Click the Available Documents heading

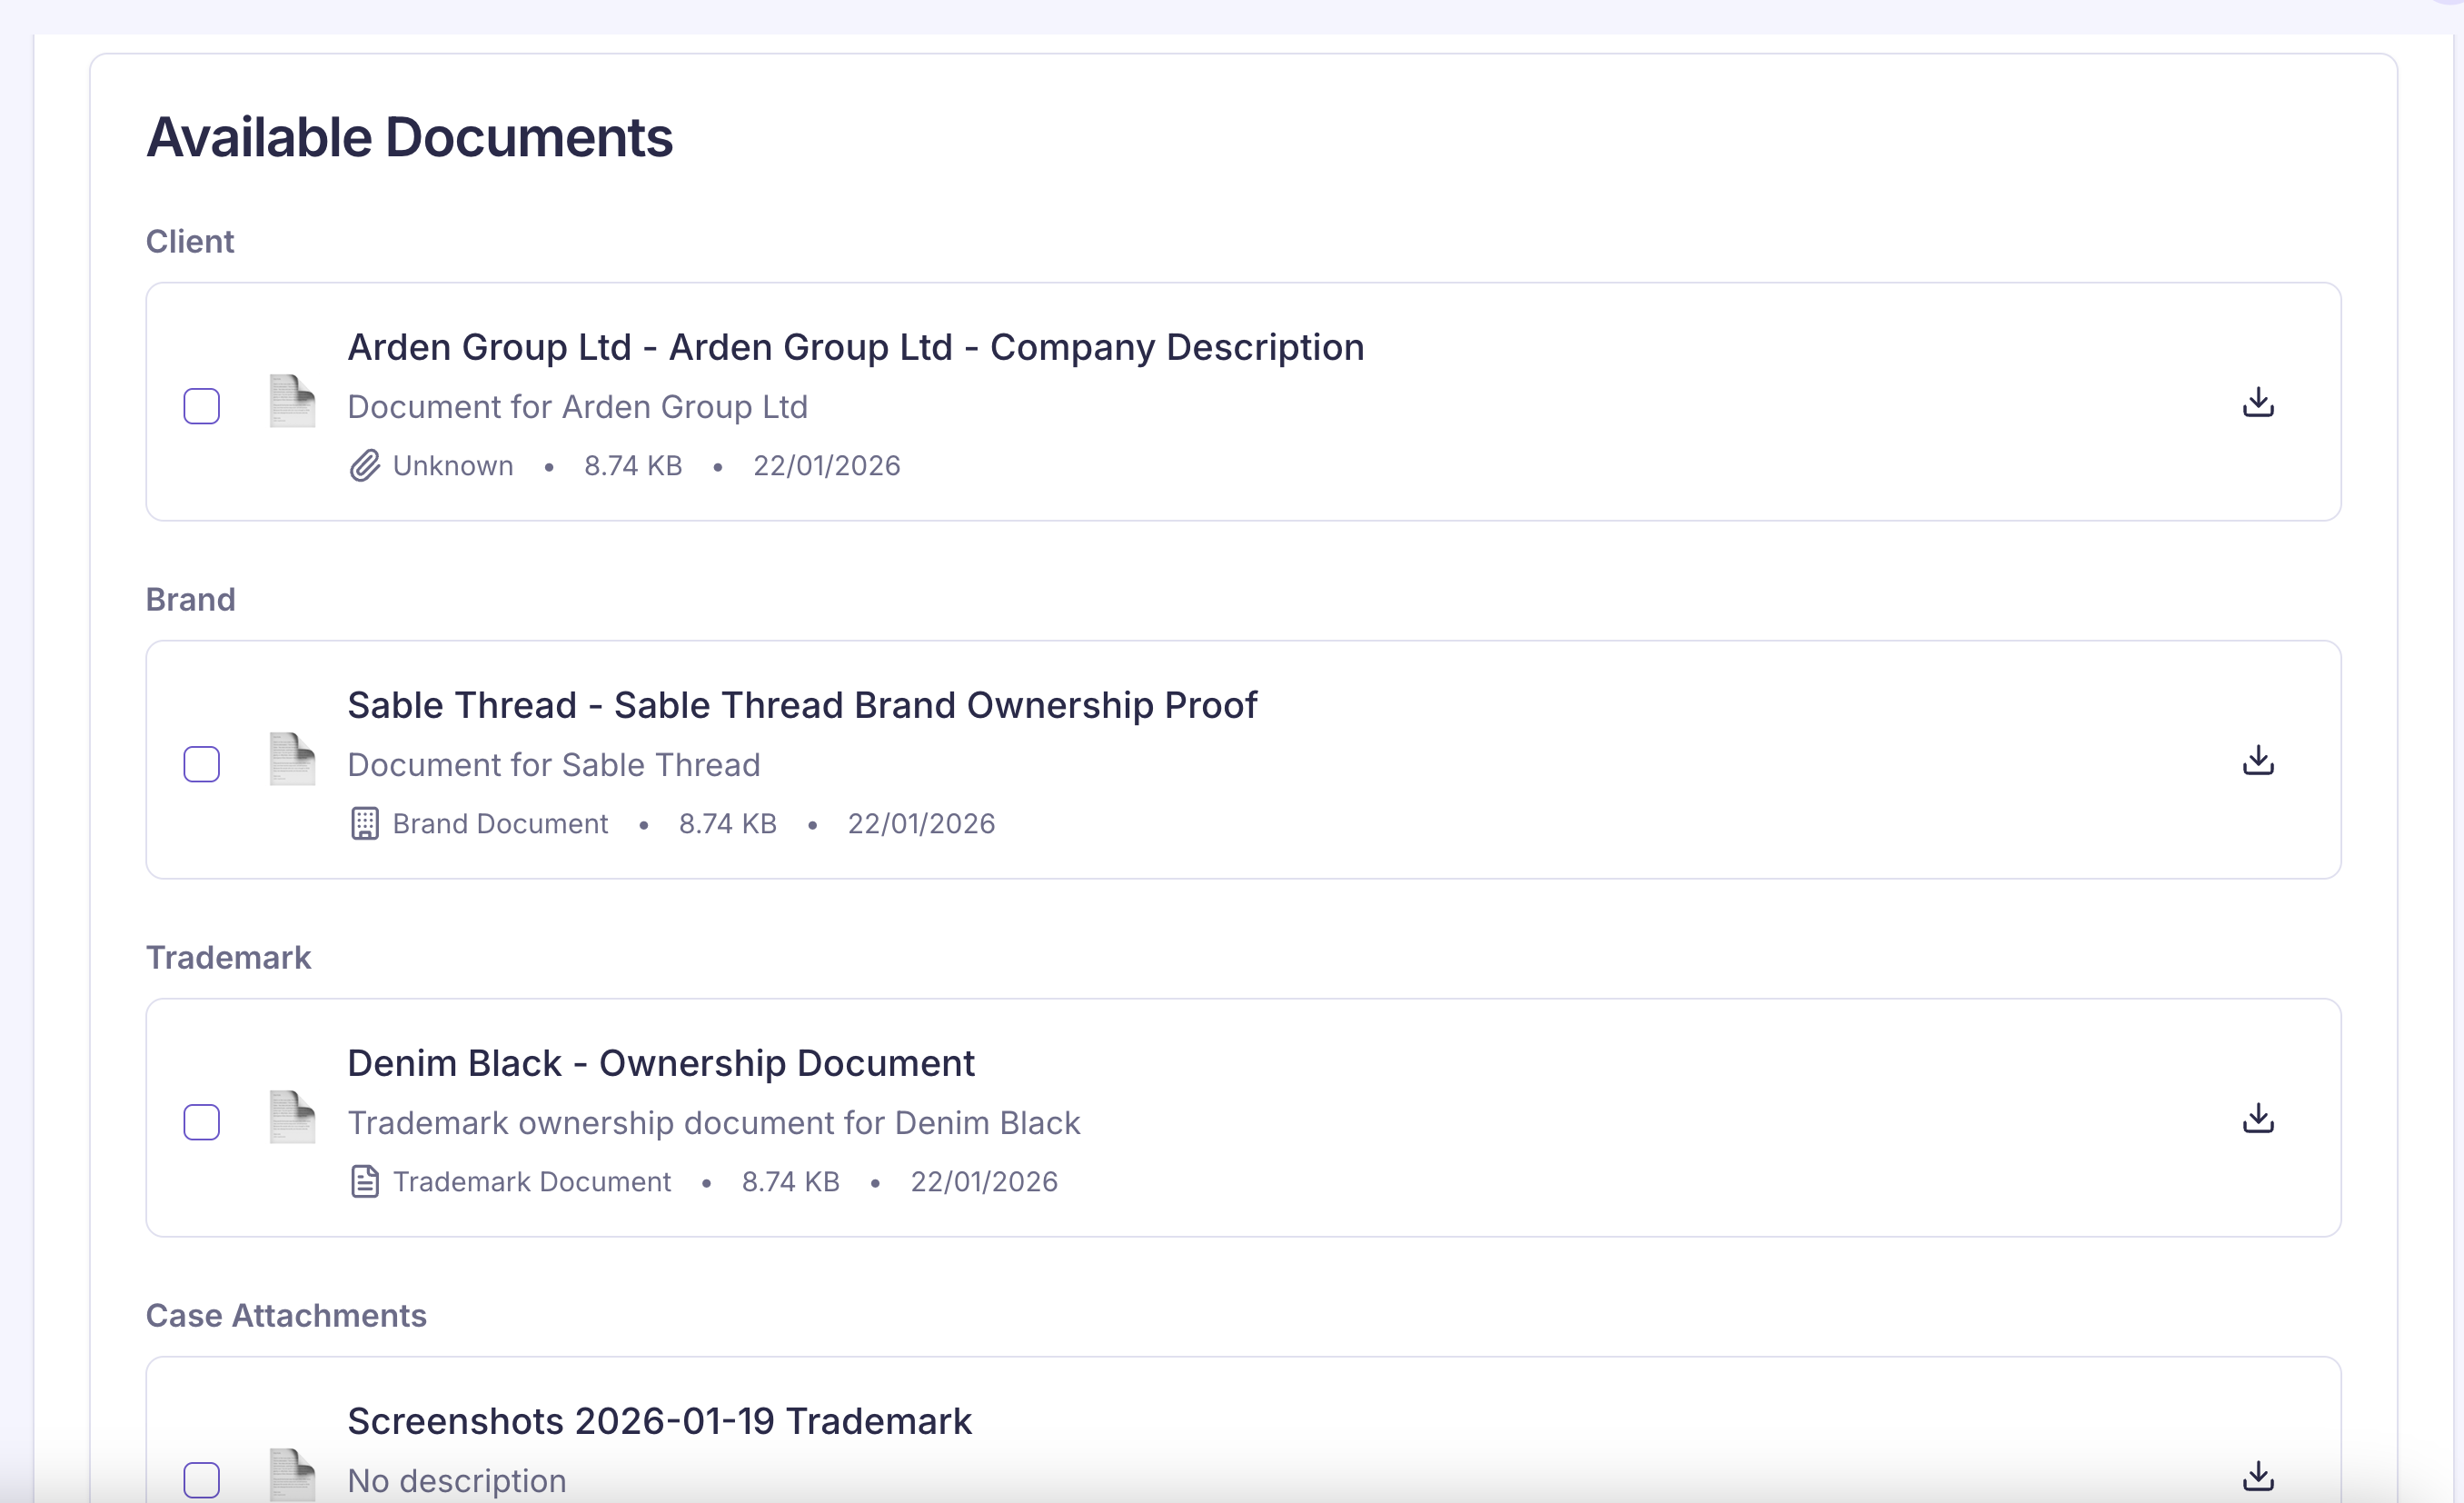(409, 137)
